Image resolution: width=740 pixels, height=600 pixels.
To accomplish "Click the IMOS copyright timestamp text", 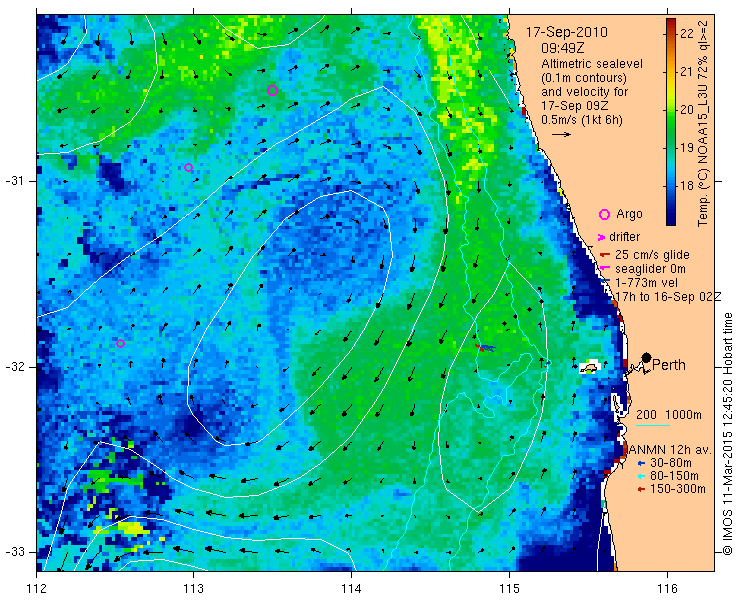I will (727, 434).
